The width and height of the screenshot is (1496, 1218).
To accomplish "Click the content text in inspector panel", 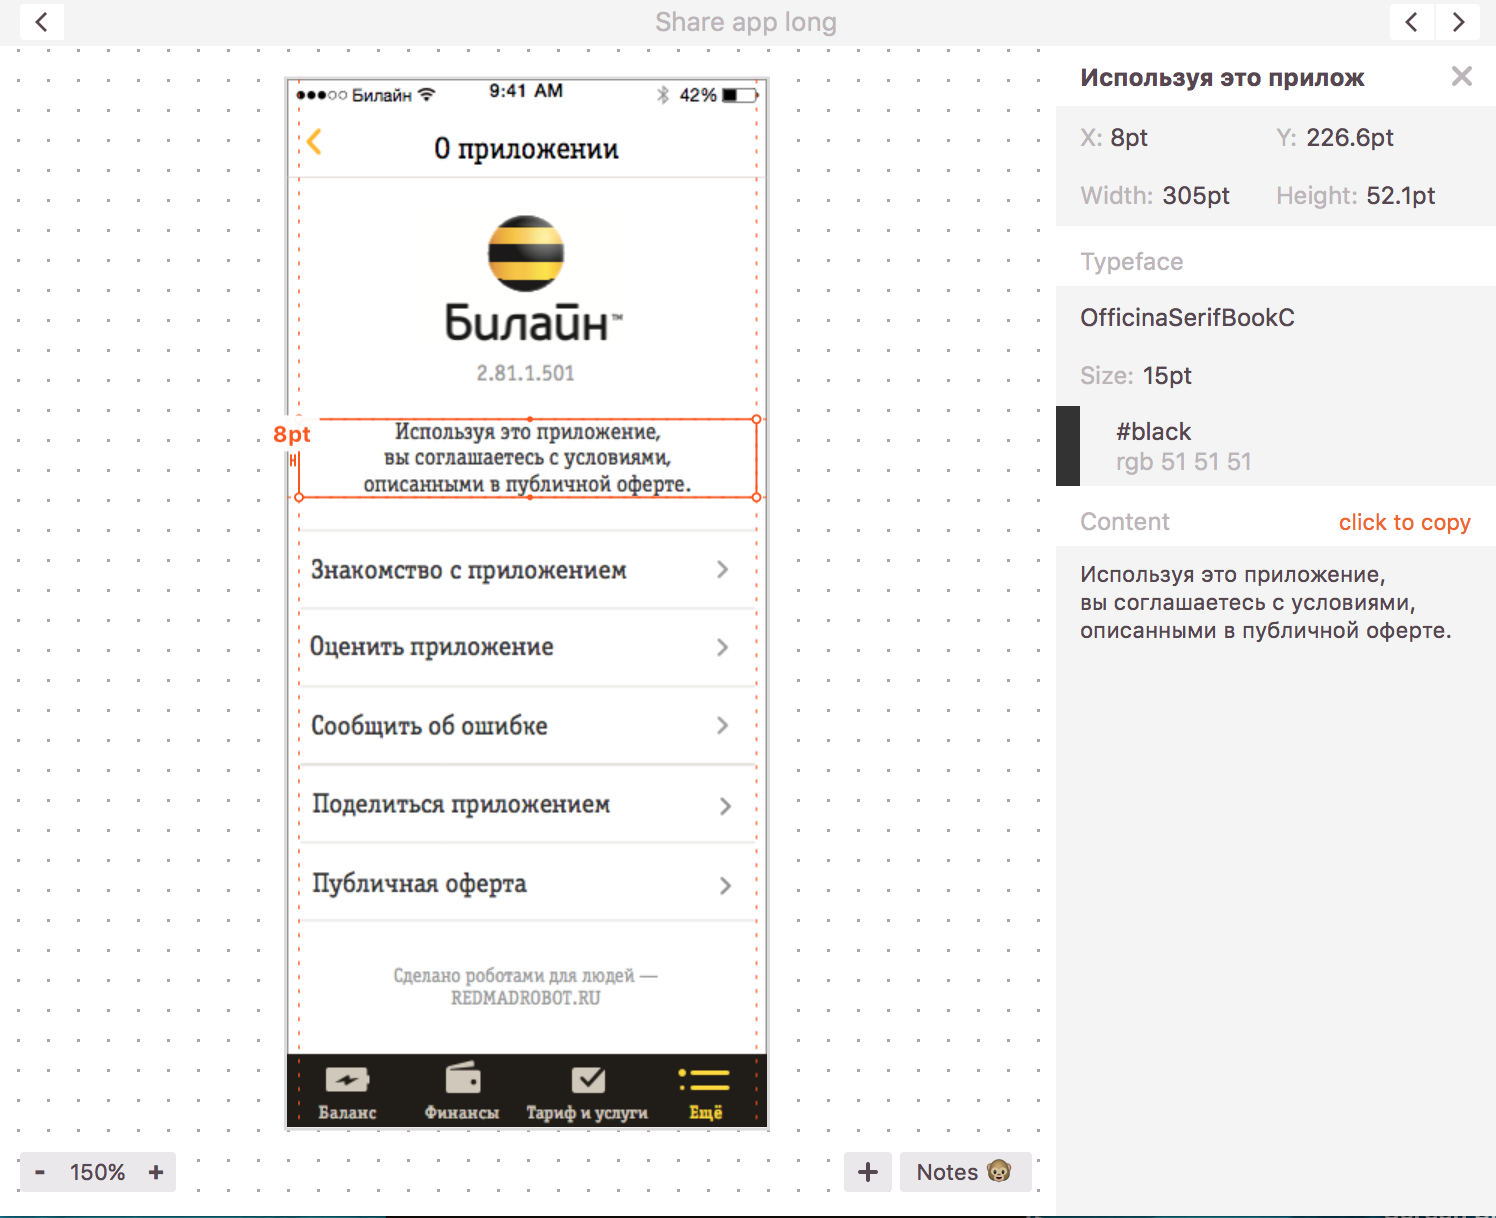I will pyautogui.click(x=1266, y=602).
